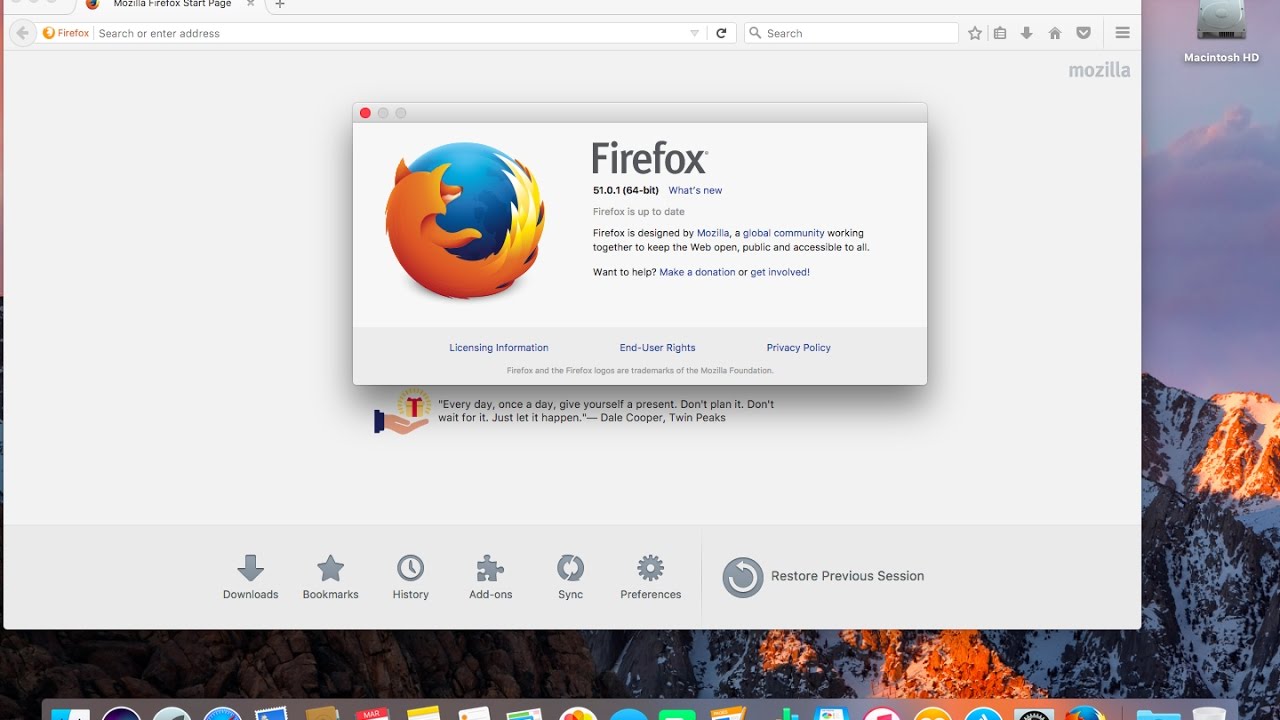Click the magnifier icon in the search box
Screen dimensions: 1280x720
coord(756,33)
